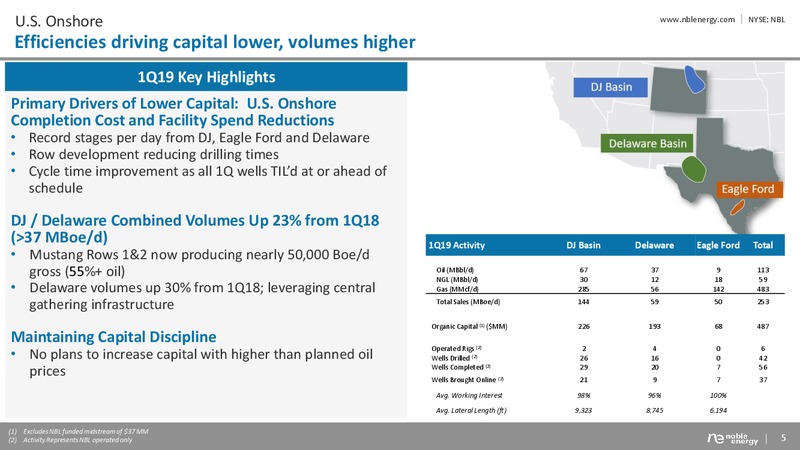Click the DJ Basin column header in table
Viewport: 800px width, 450px height.
[583, 245]
